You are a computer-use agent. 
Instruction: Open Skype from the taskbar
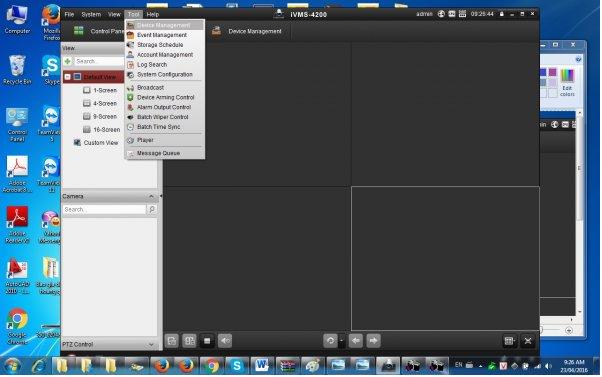point(237,366)
